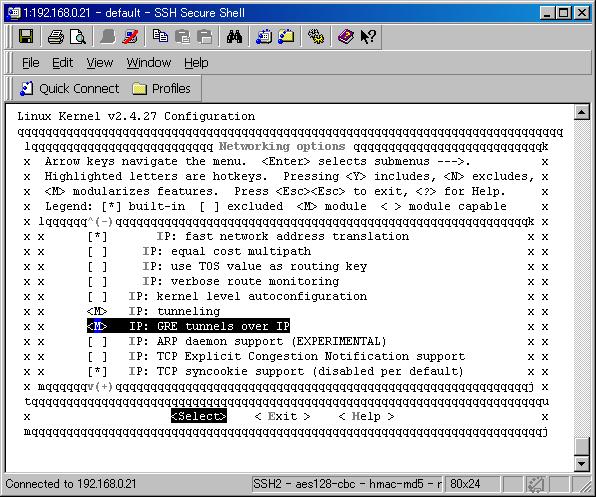Click the Paste Selection toolbar icon
This screenshot has height=497, width=596.
coord(204,37)
